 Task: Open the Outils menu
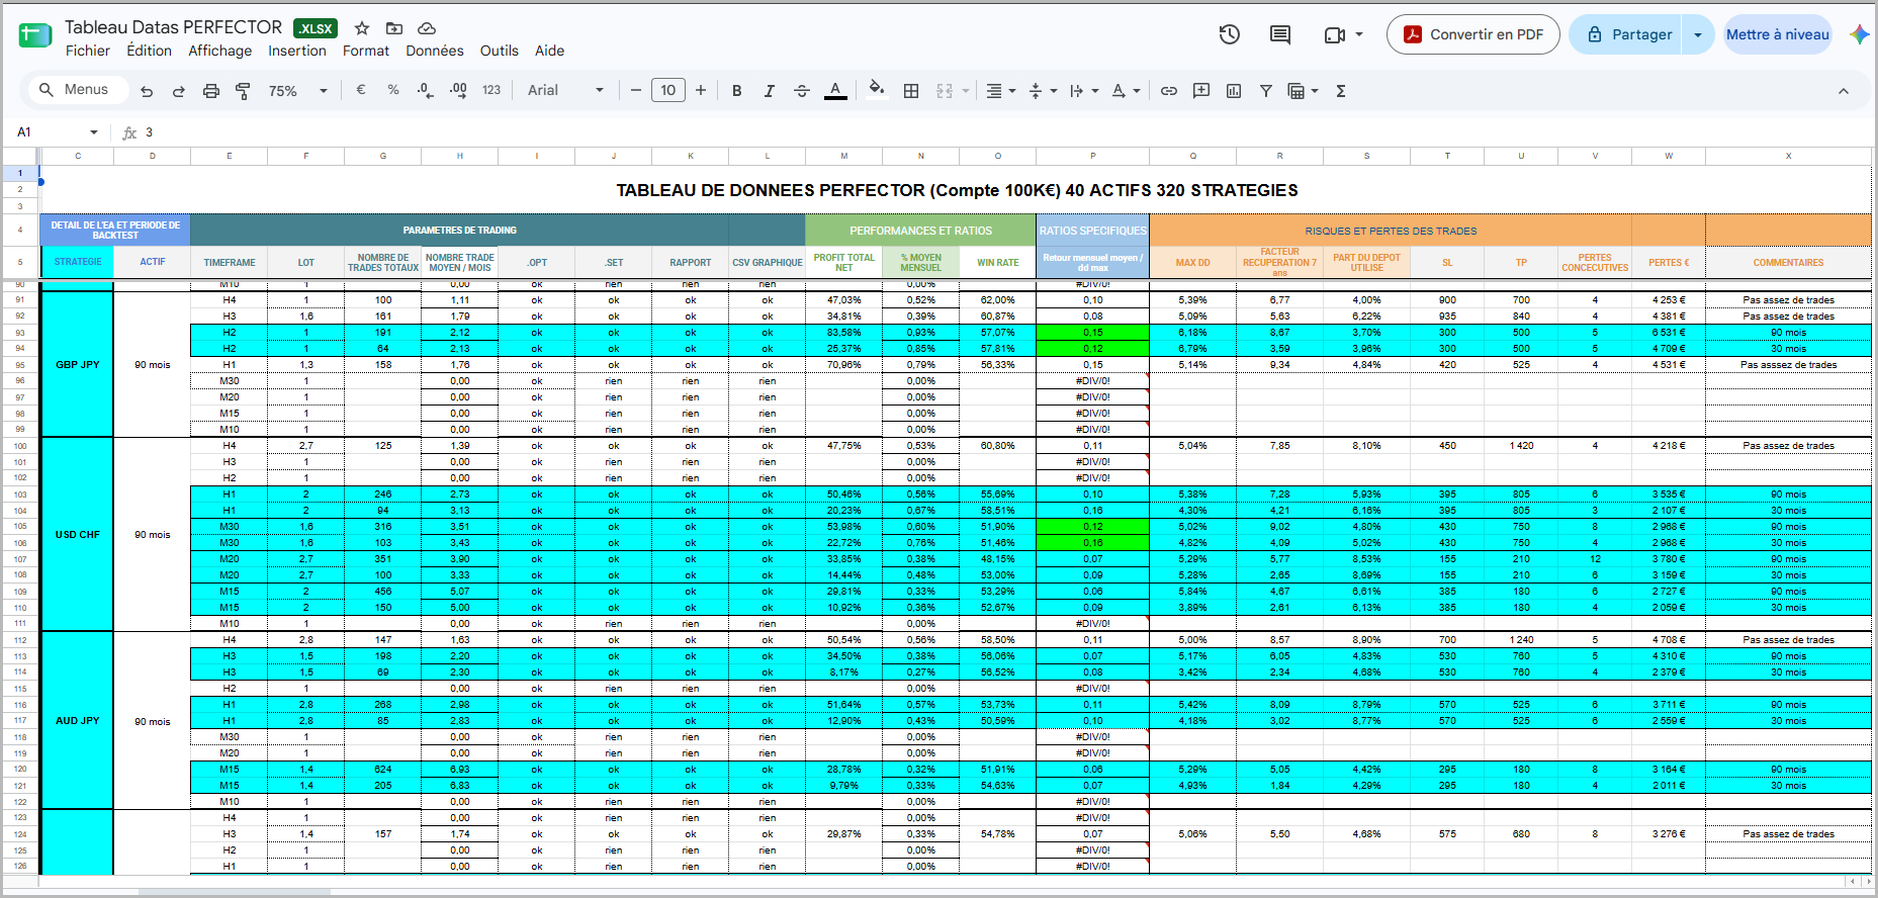pyautogui.click(x=499, y=51)
